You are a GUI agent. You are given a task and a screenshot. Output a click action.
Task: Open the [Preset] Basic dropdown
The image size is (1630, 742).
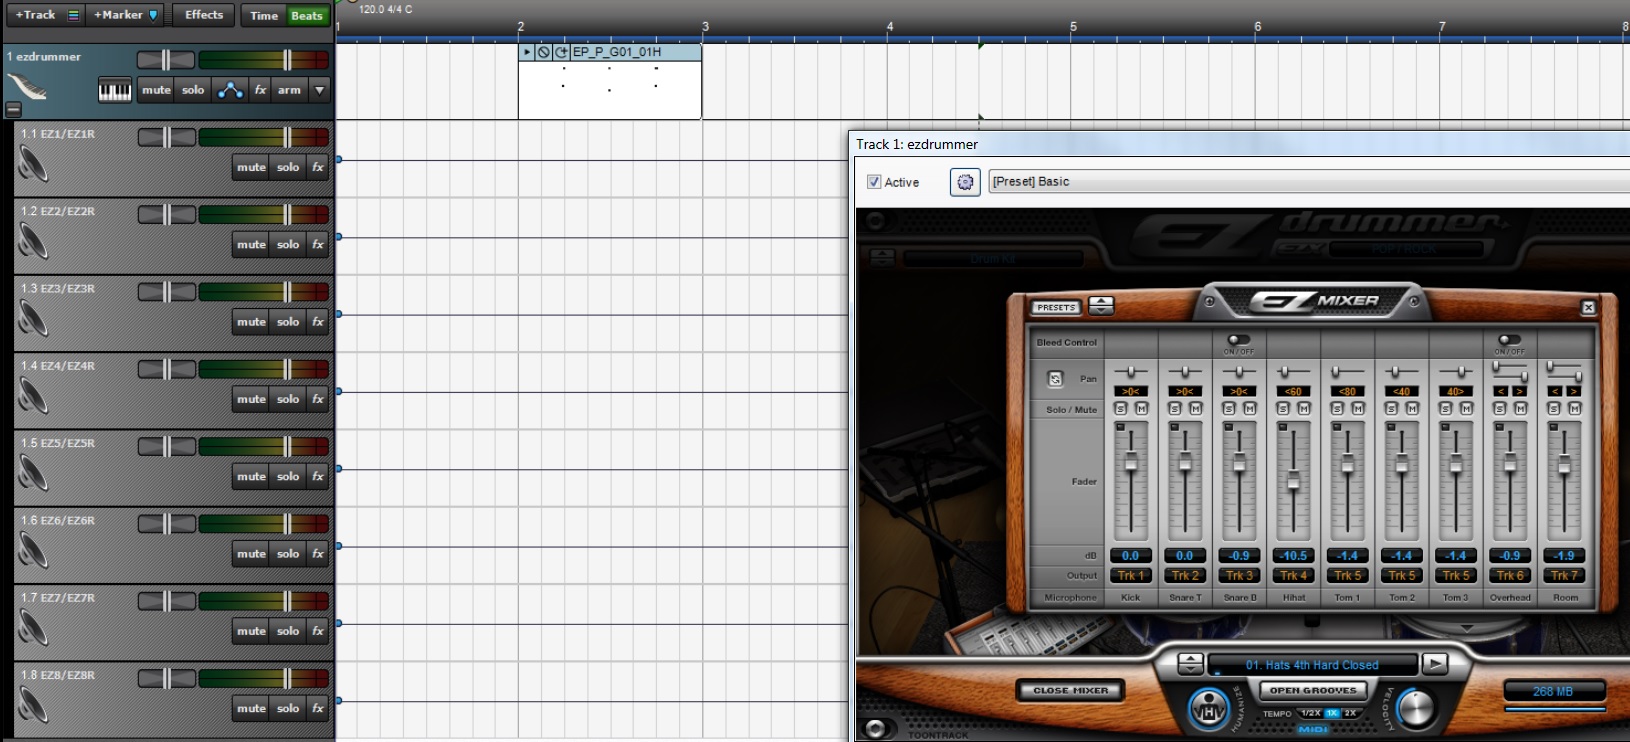tap(1308, 182)
